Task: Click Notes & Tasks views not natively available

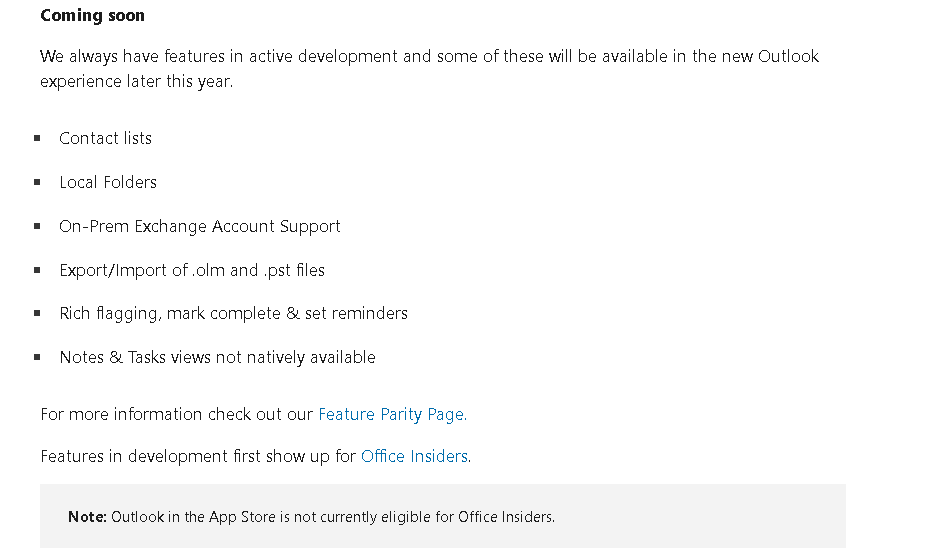Action: click(x=217, y=358)
